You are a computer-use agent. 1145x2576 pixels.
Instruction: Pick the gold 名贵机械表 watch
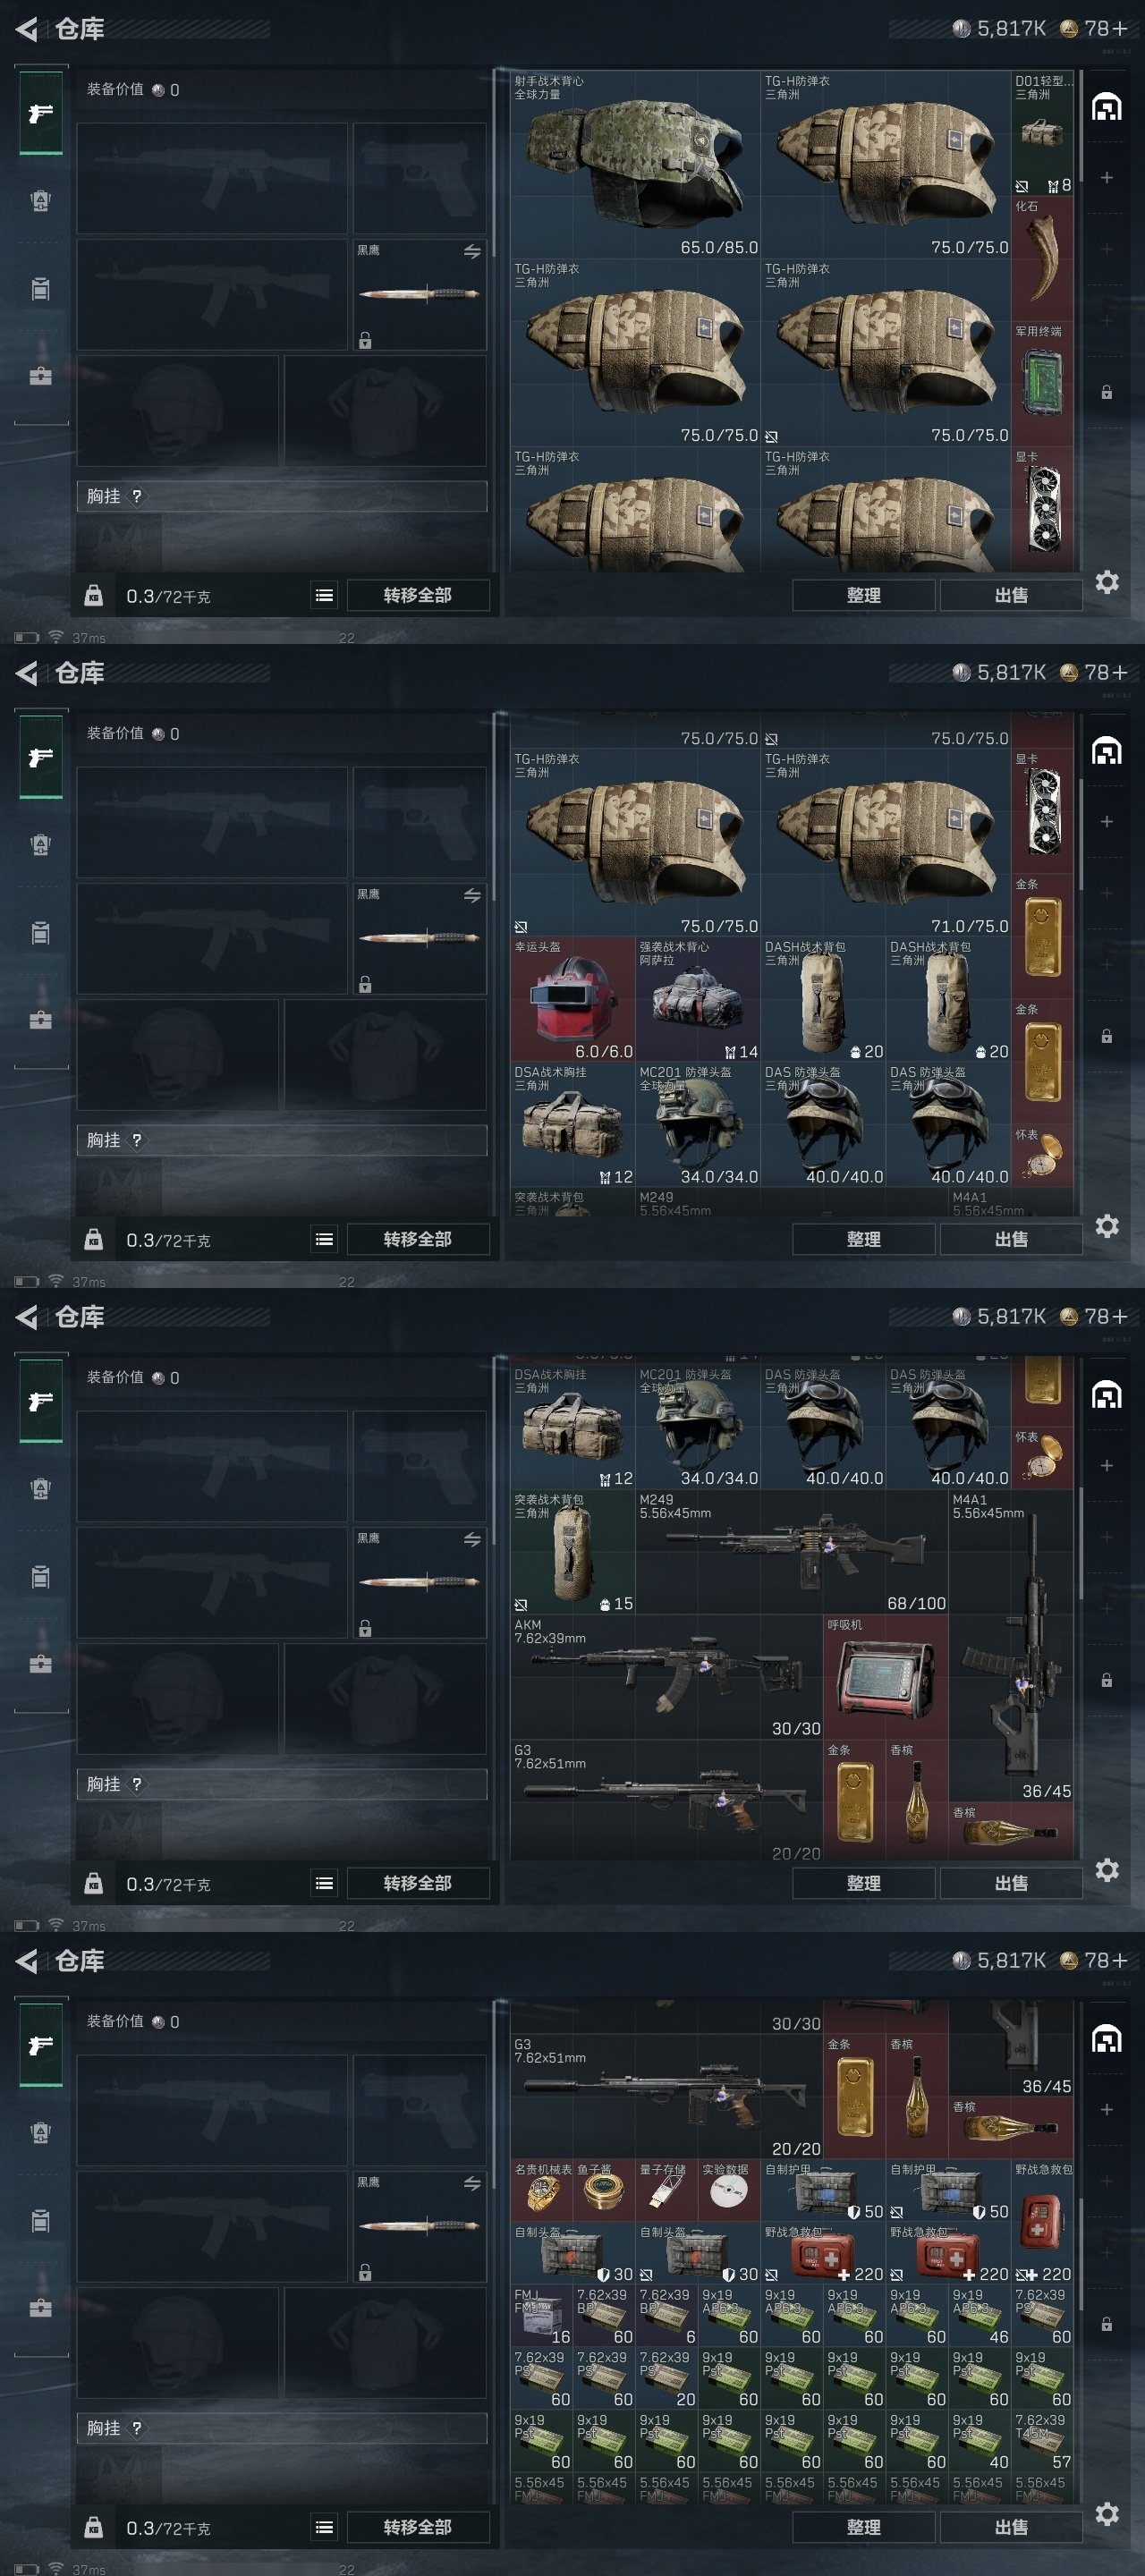click(x=542, y=2190)
